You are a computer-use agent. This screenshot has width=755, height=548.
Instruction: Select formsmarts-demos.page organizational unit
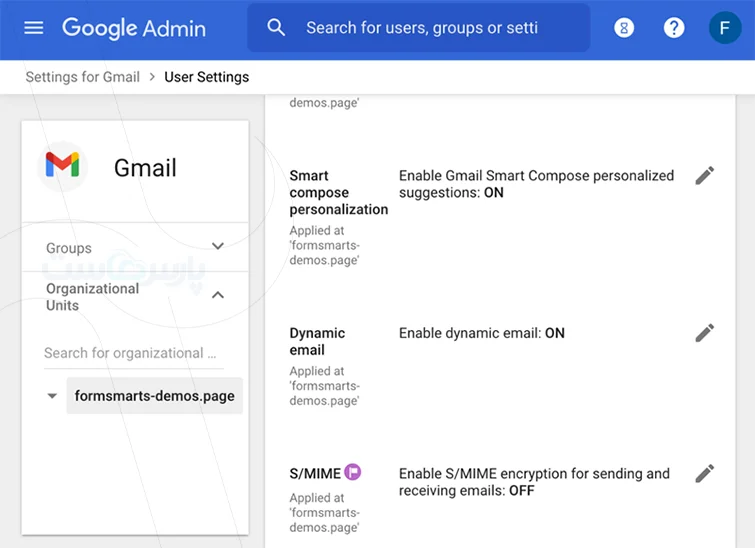click(x=155, y=396)
